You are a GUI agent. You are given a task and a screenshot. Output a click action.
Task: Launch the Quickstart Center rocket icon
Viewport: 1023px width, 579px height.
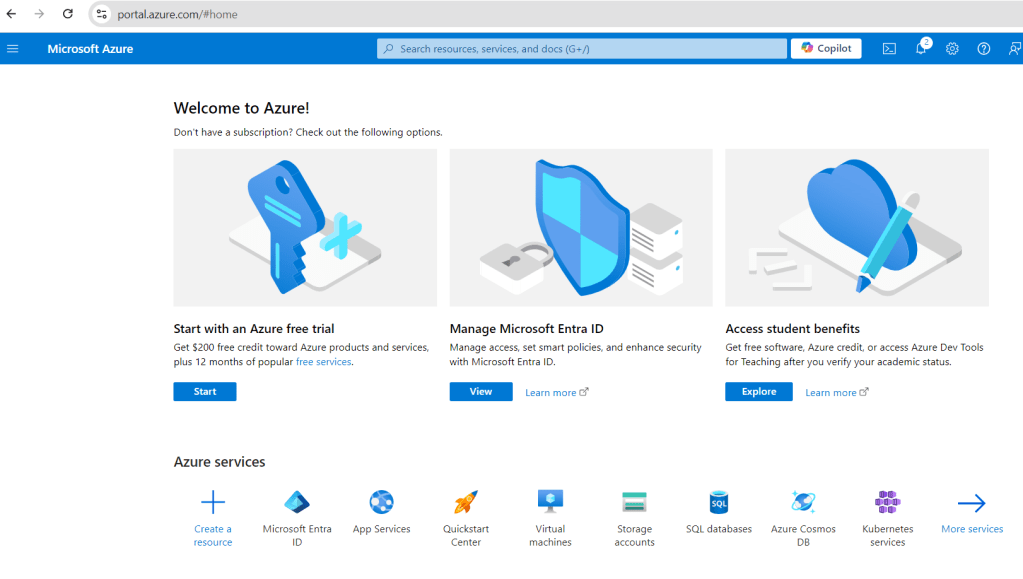coord(466,503)
